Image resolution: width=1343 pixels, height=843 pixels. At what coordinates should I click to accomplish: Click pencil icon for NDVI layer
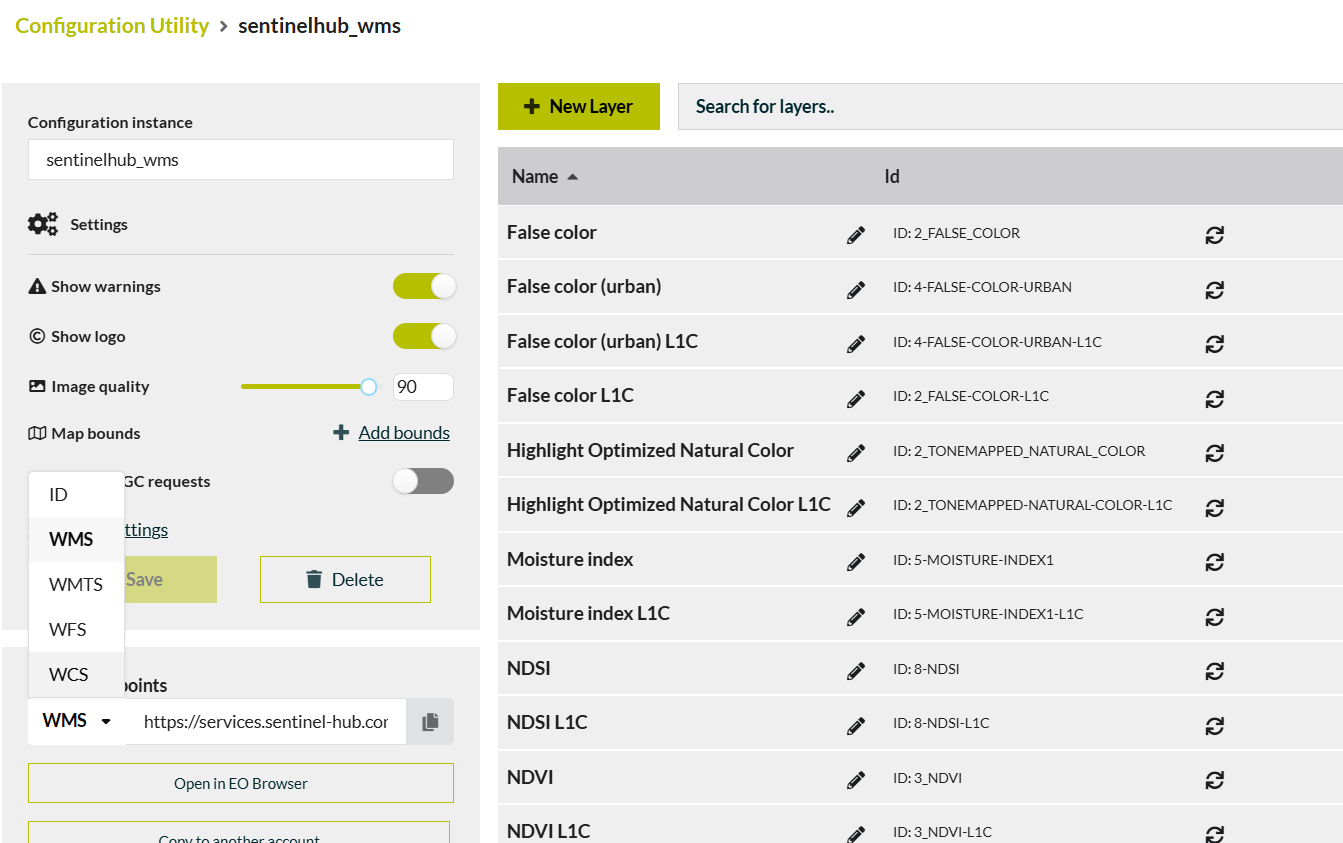pyautogui.click(x=856, y=780)
